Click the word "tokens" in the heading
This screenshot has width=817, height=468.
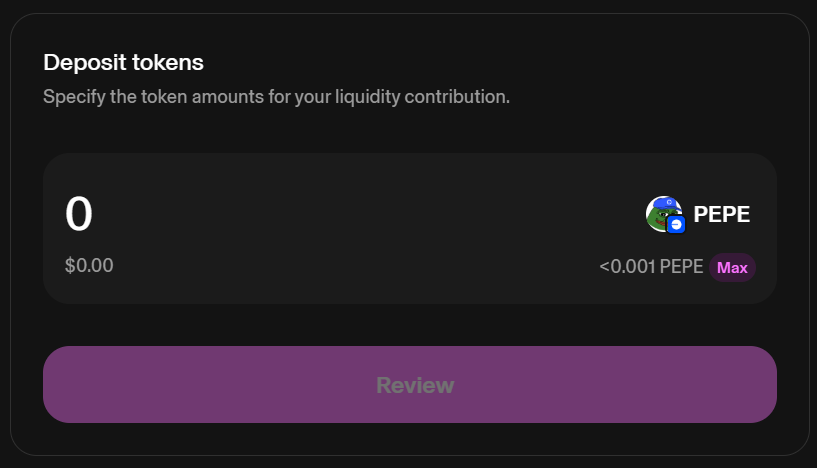point(169,62)
